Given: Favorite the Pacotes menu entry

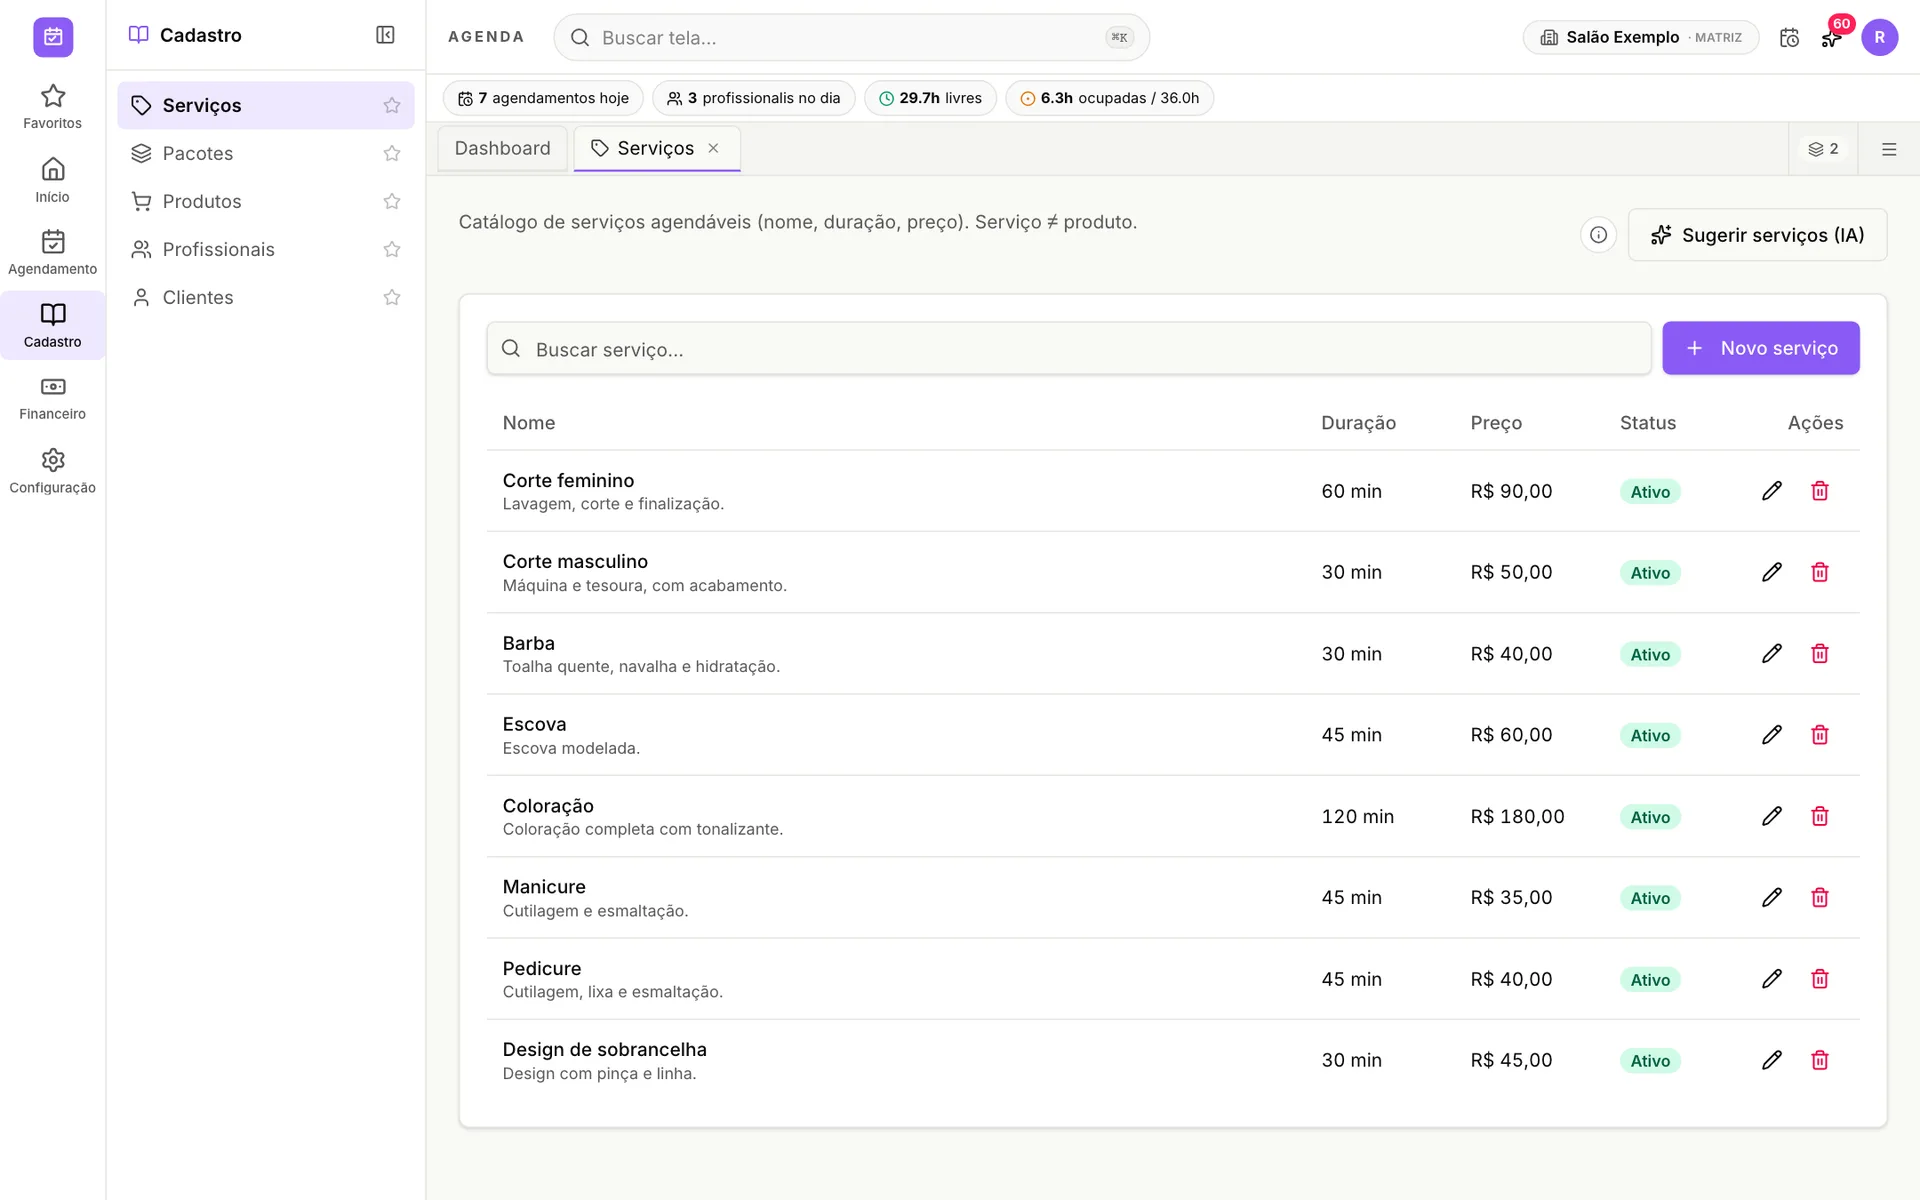Looking at the screenshot, I should (392, 153).
